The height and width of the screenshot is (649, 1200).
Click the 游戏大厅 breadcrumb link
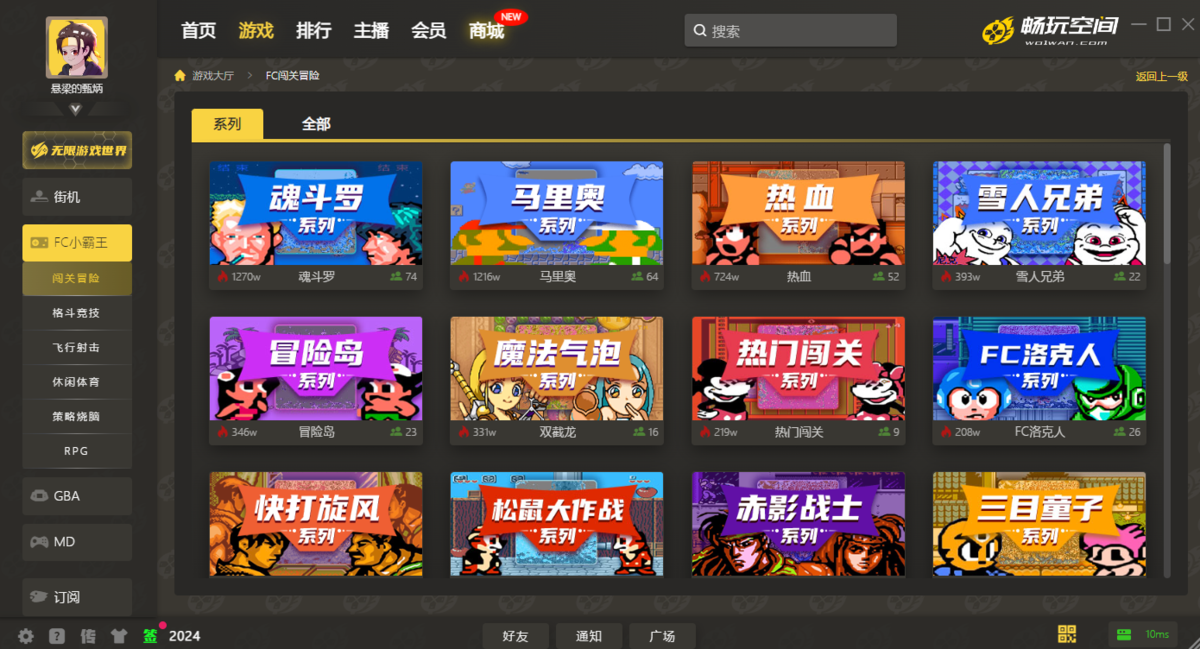(213, 76)
